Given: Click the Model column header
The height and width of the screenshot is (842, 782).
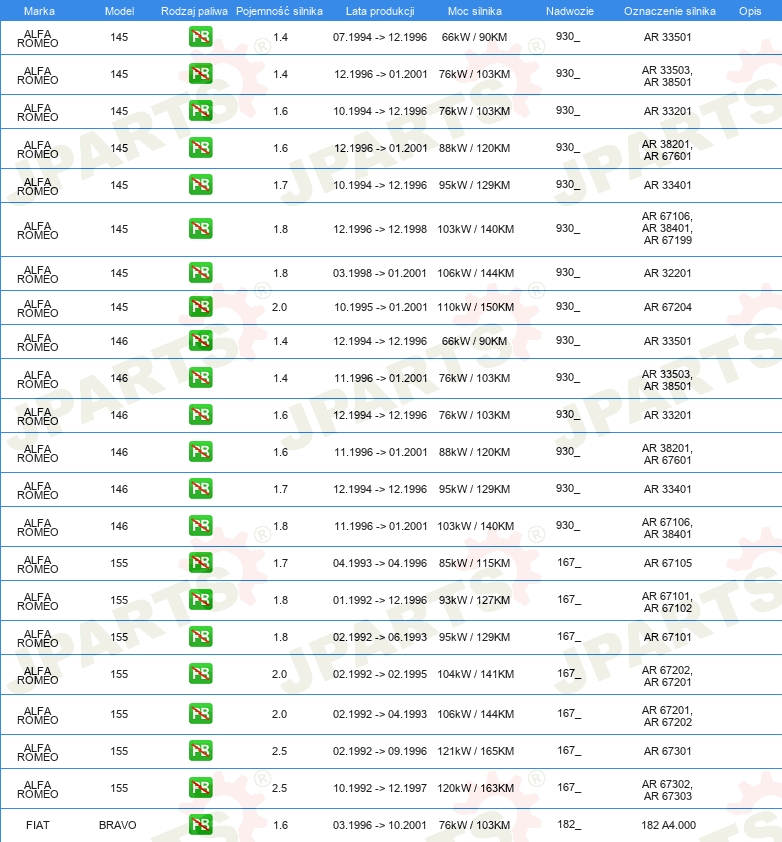Looking at the screenshot, I should 119,11.
